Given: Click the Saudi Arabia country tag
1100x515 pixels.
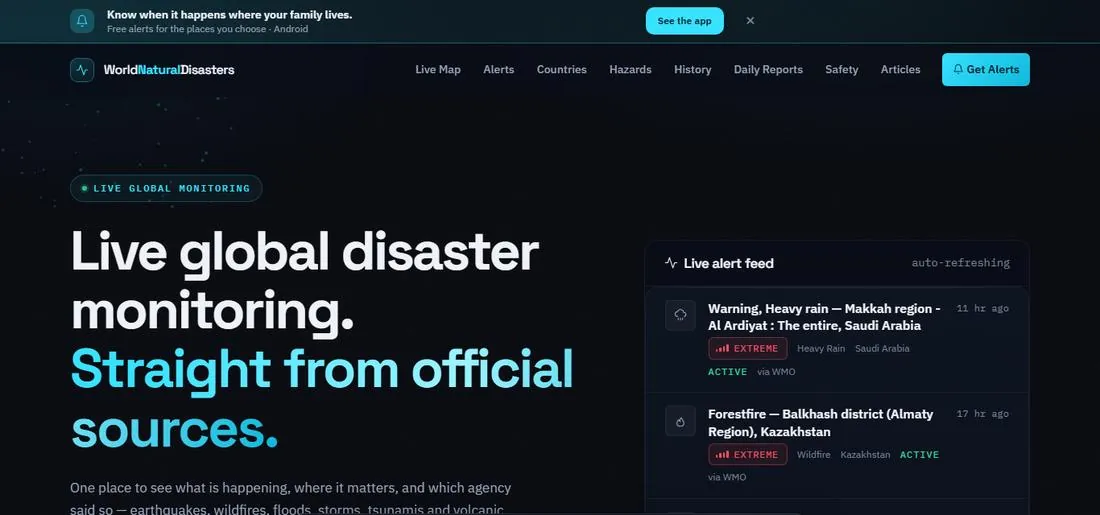Looking at the screenshot, I should click(882, 348).
